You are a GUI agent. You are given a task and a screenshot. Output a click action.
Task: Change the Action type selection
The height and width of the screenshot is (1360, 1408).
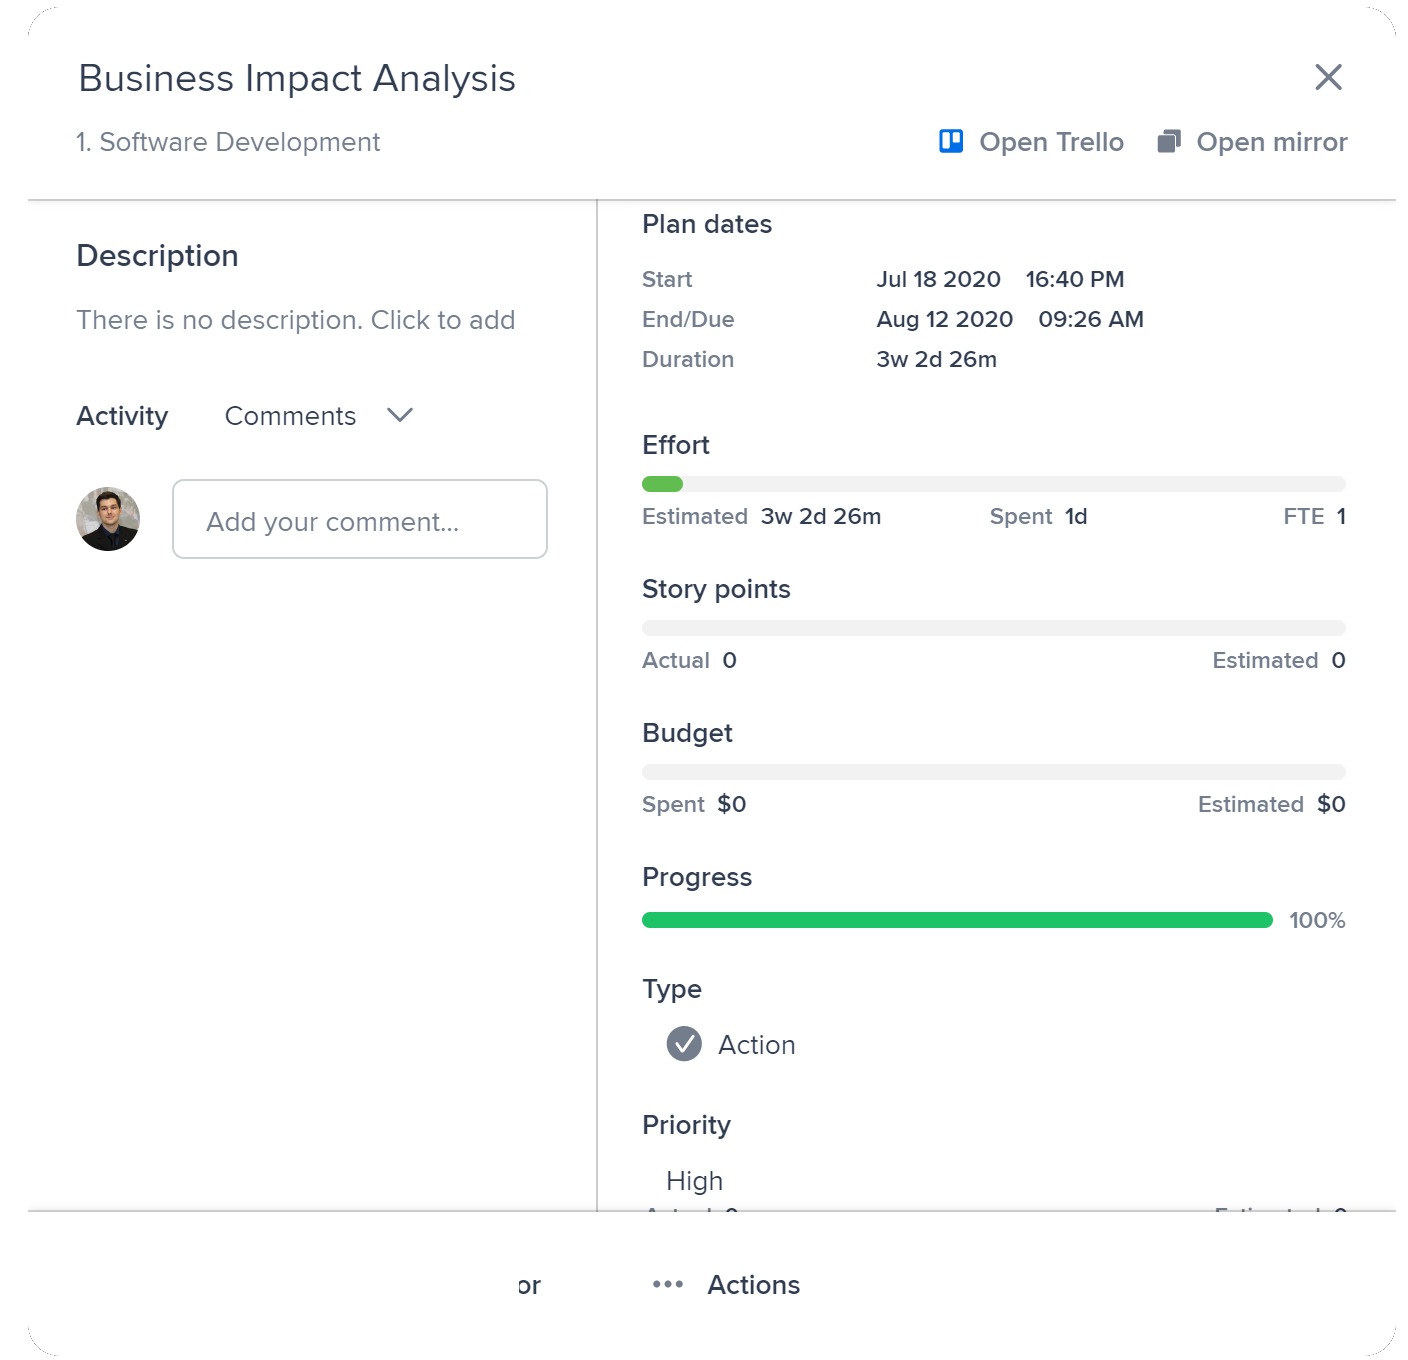point(756,1044)
